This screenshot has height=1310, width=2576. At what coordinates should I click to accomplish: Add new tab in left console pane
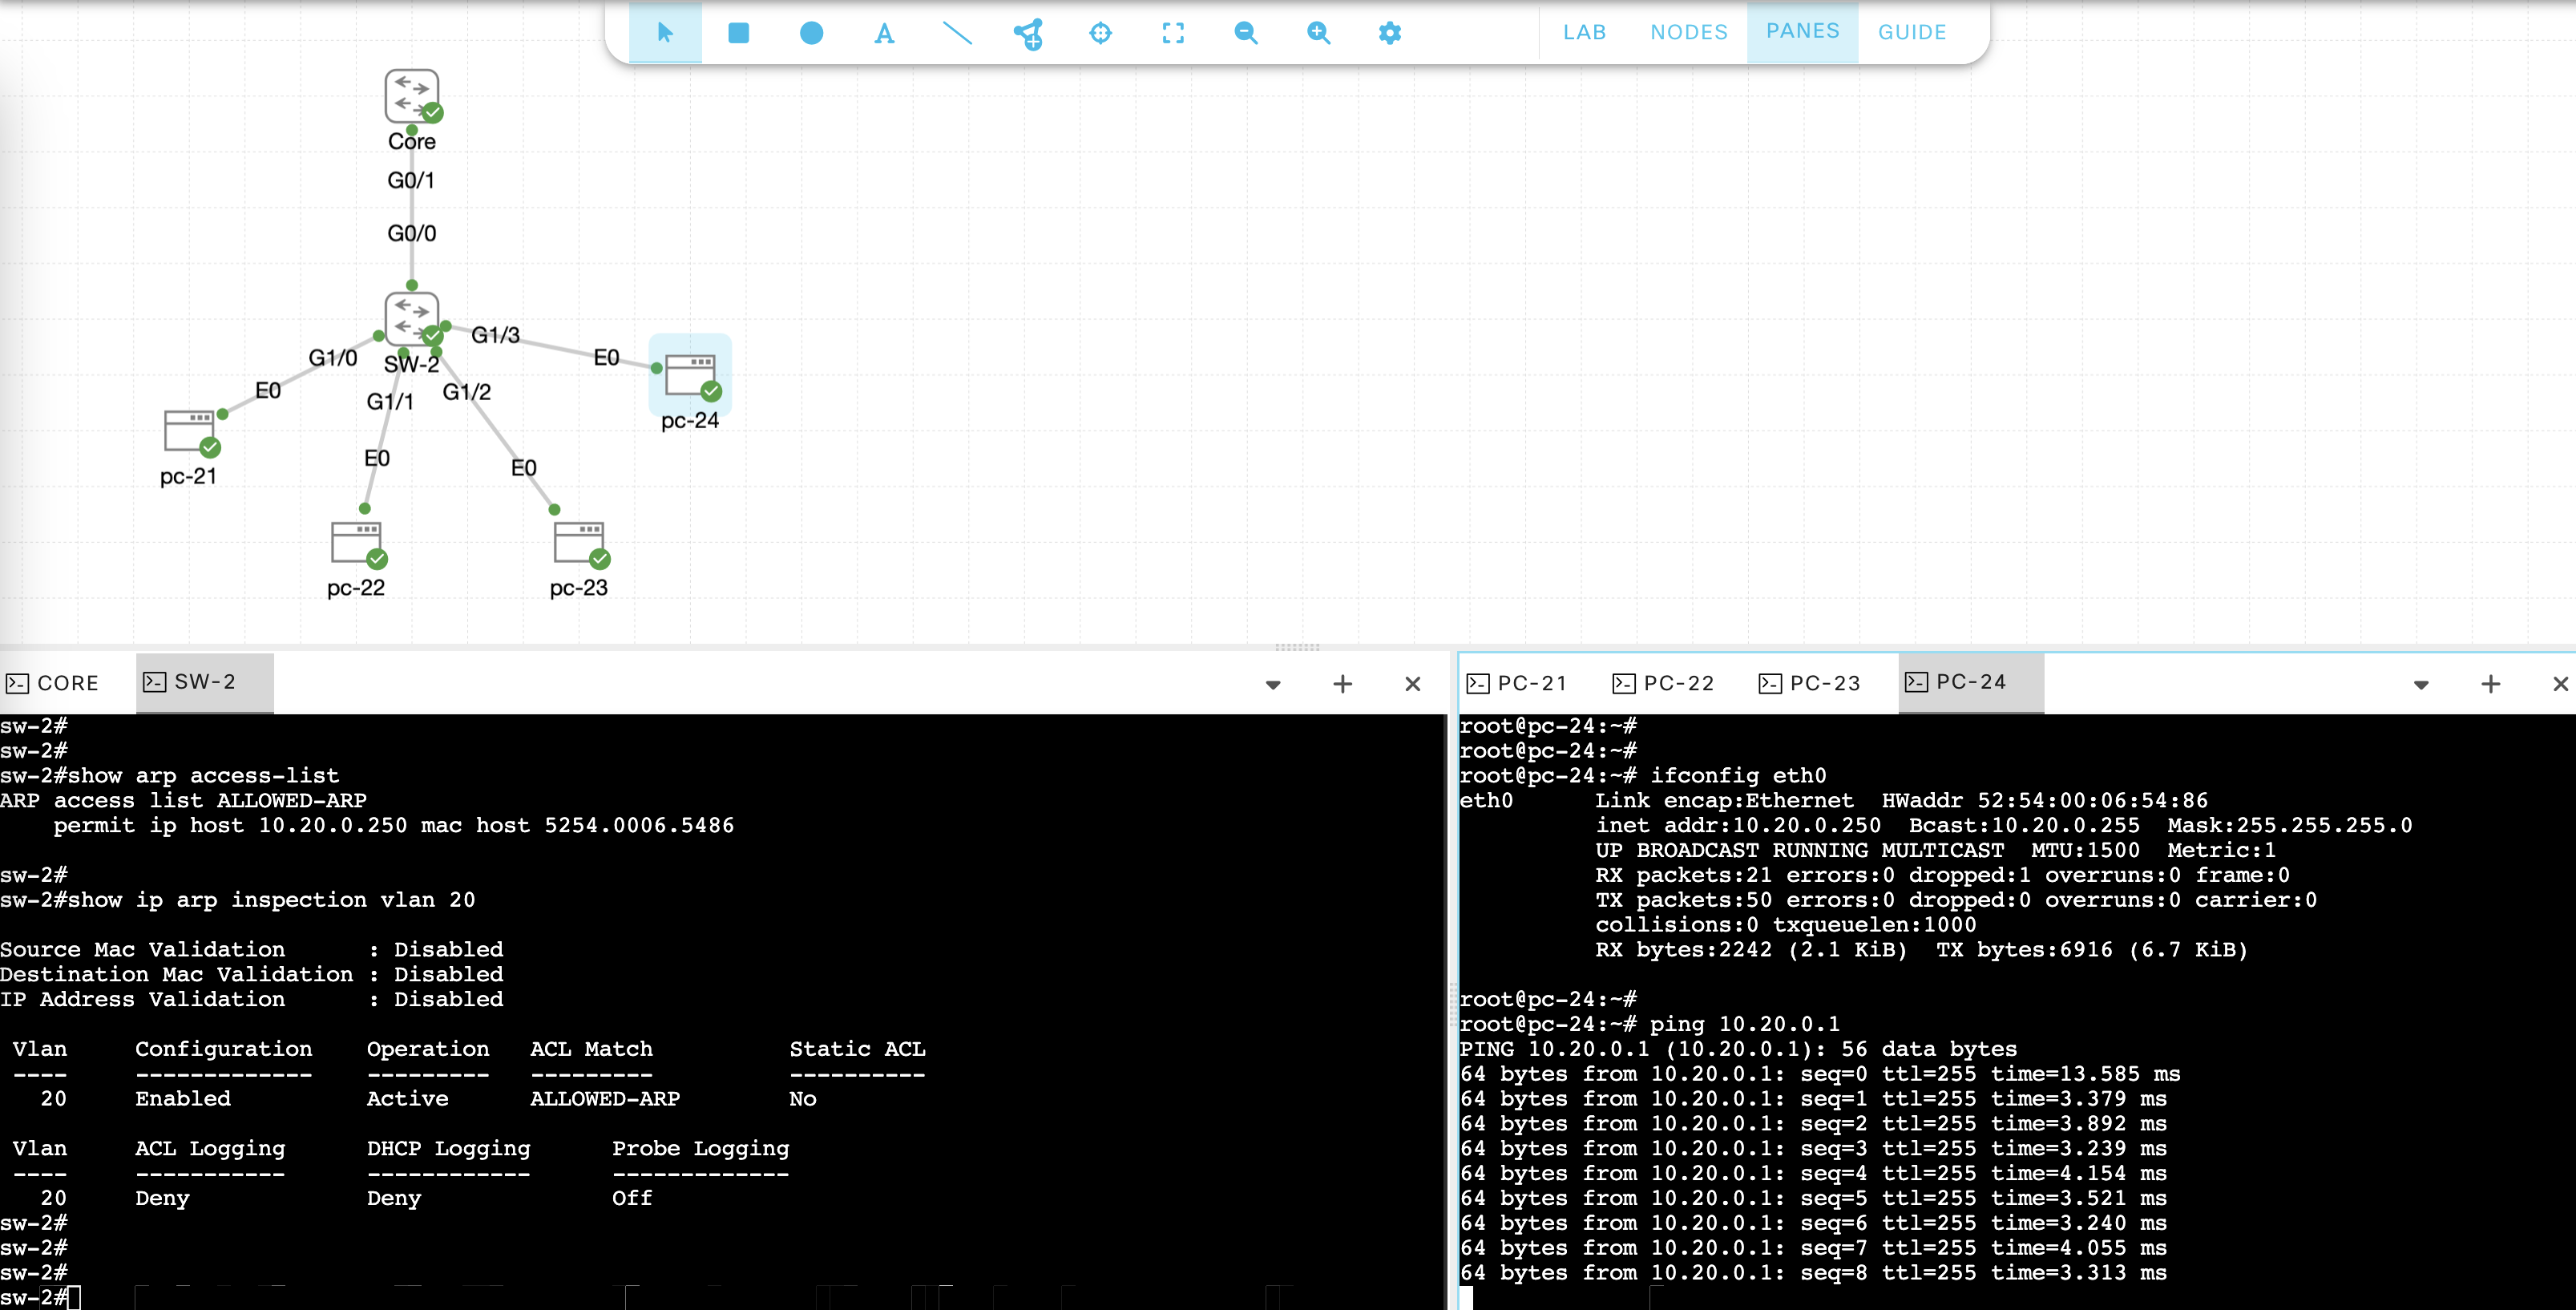pos(1343,684)
